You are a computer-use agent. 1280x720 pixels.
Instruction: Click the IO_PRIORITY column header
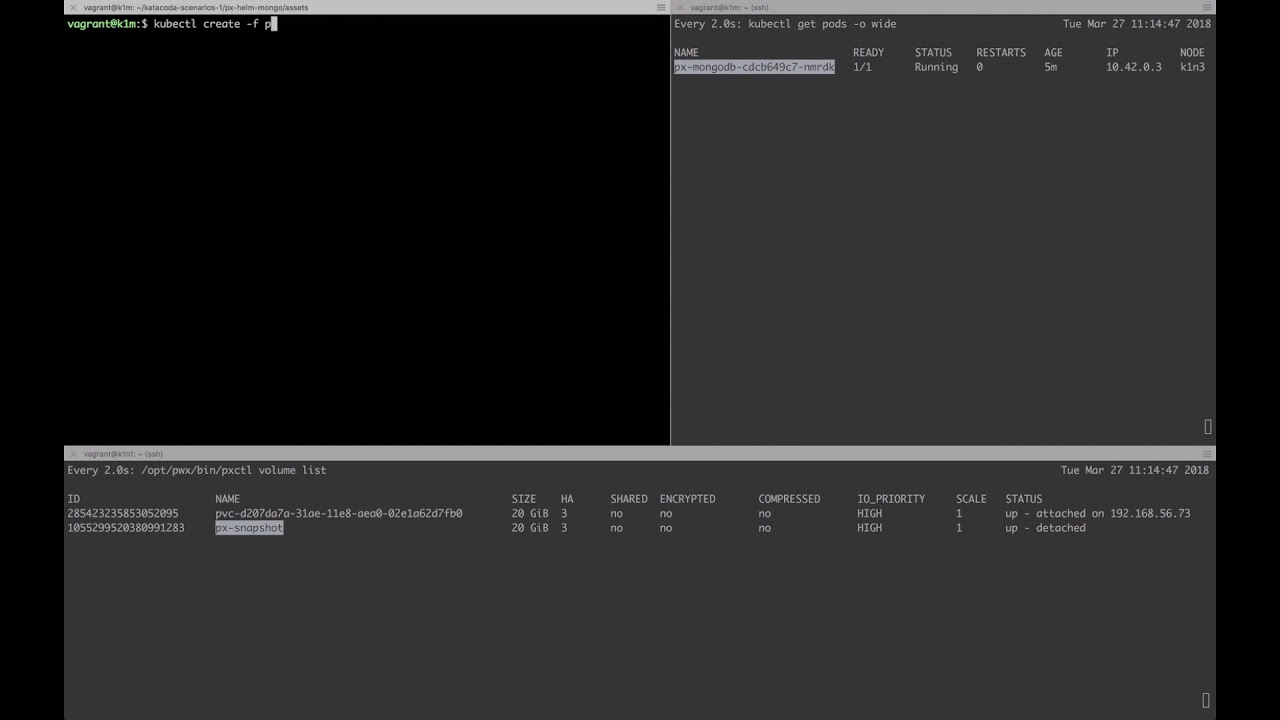tap(890, 499)
